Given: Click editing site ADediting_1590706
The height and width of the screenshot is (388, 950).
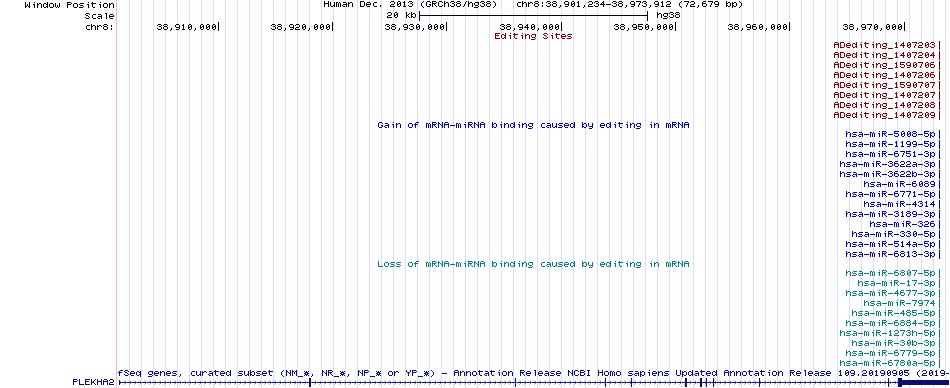Looking at the screenshot, I should click(885, 65).
